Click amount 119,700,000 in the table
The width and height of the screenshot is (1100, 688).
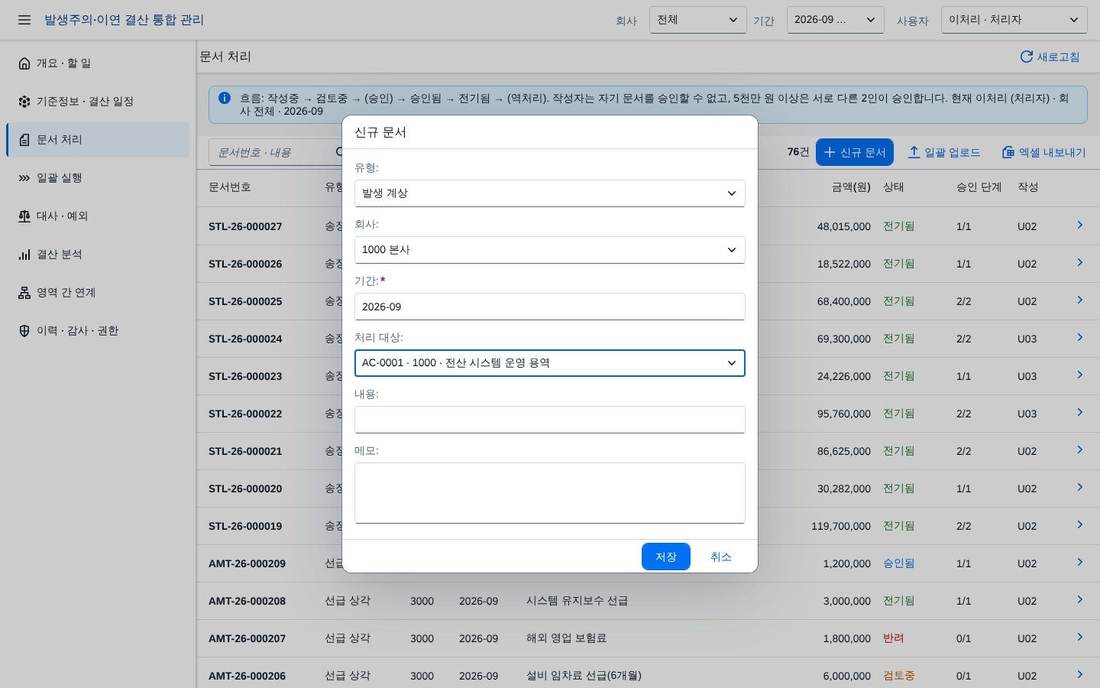click(840, 526)
